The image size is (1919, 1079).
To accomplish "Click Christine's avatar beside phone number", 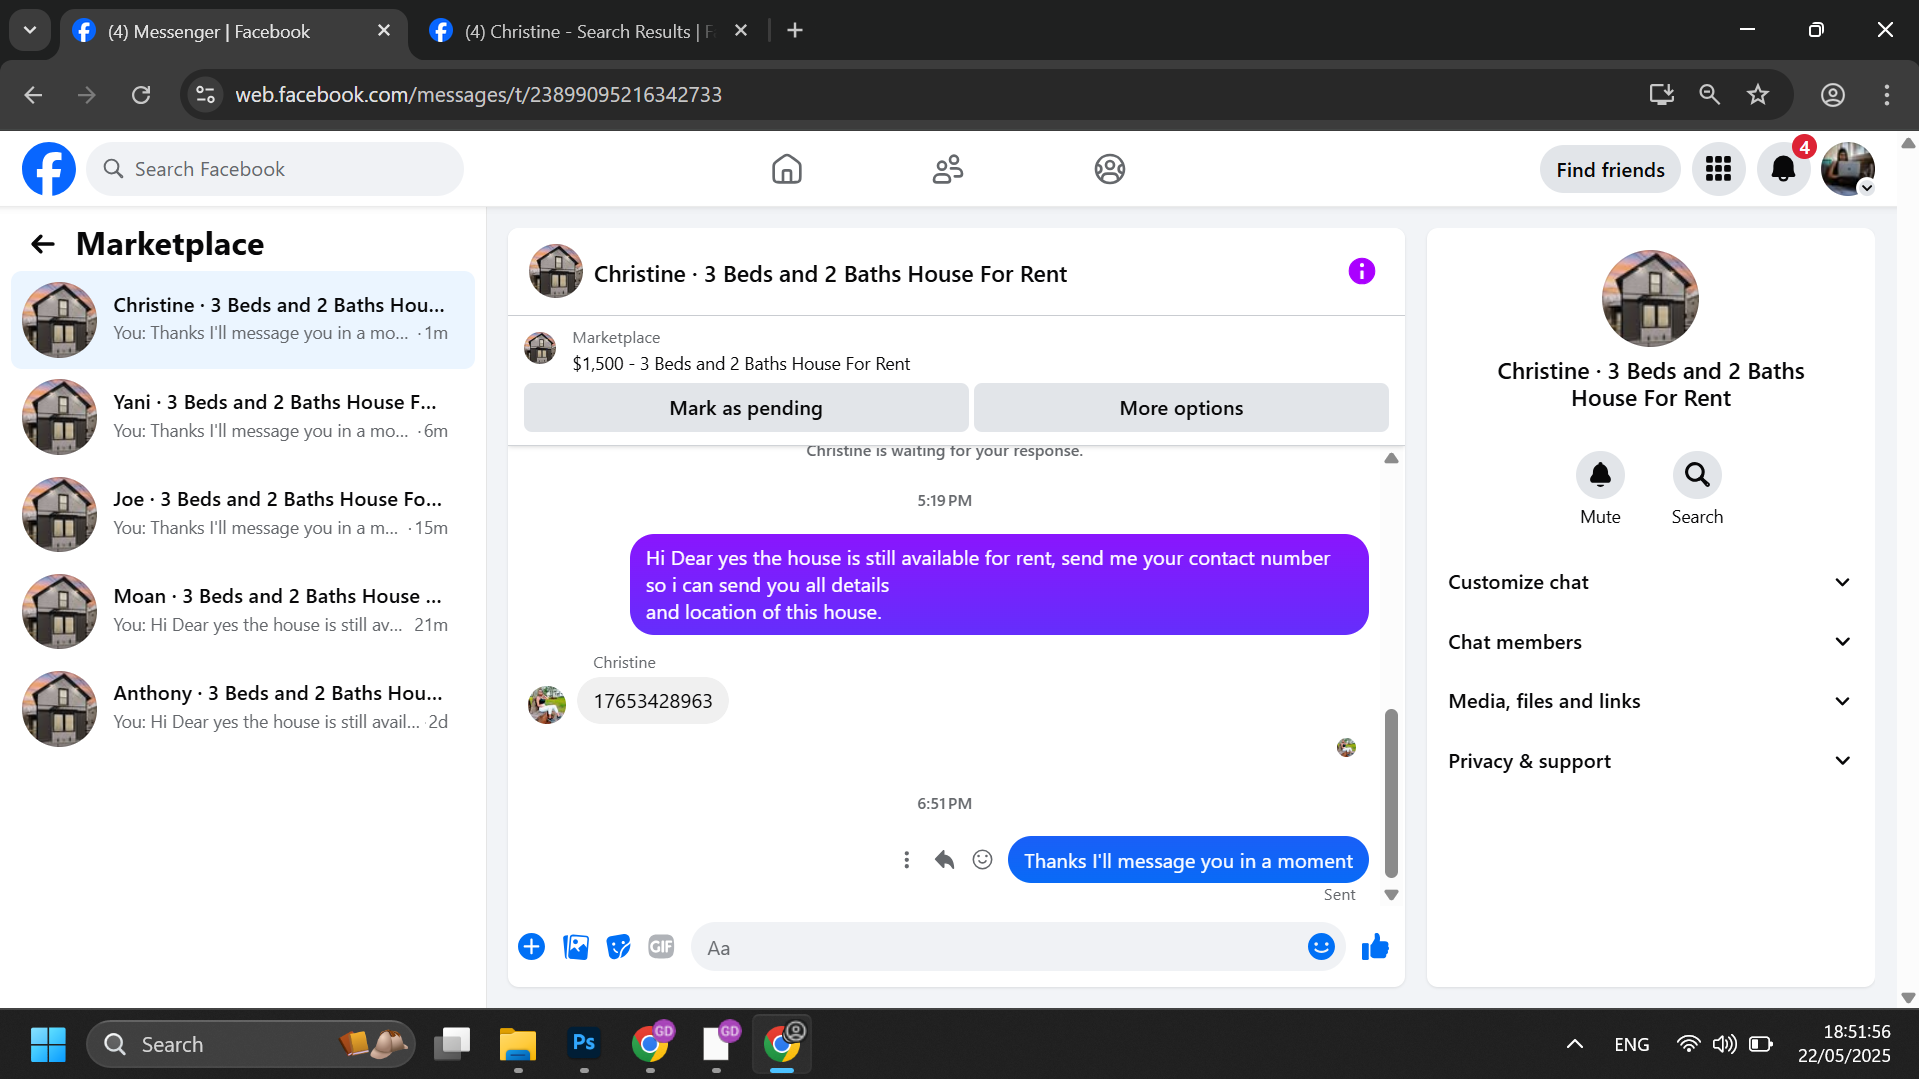I will [x=547, y=704].
